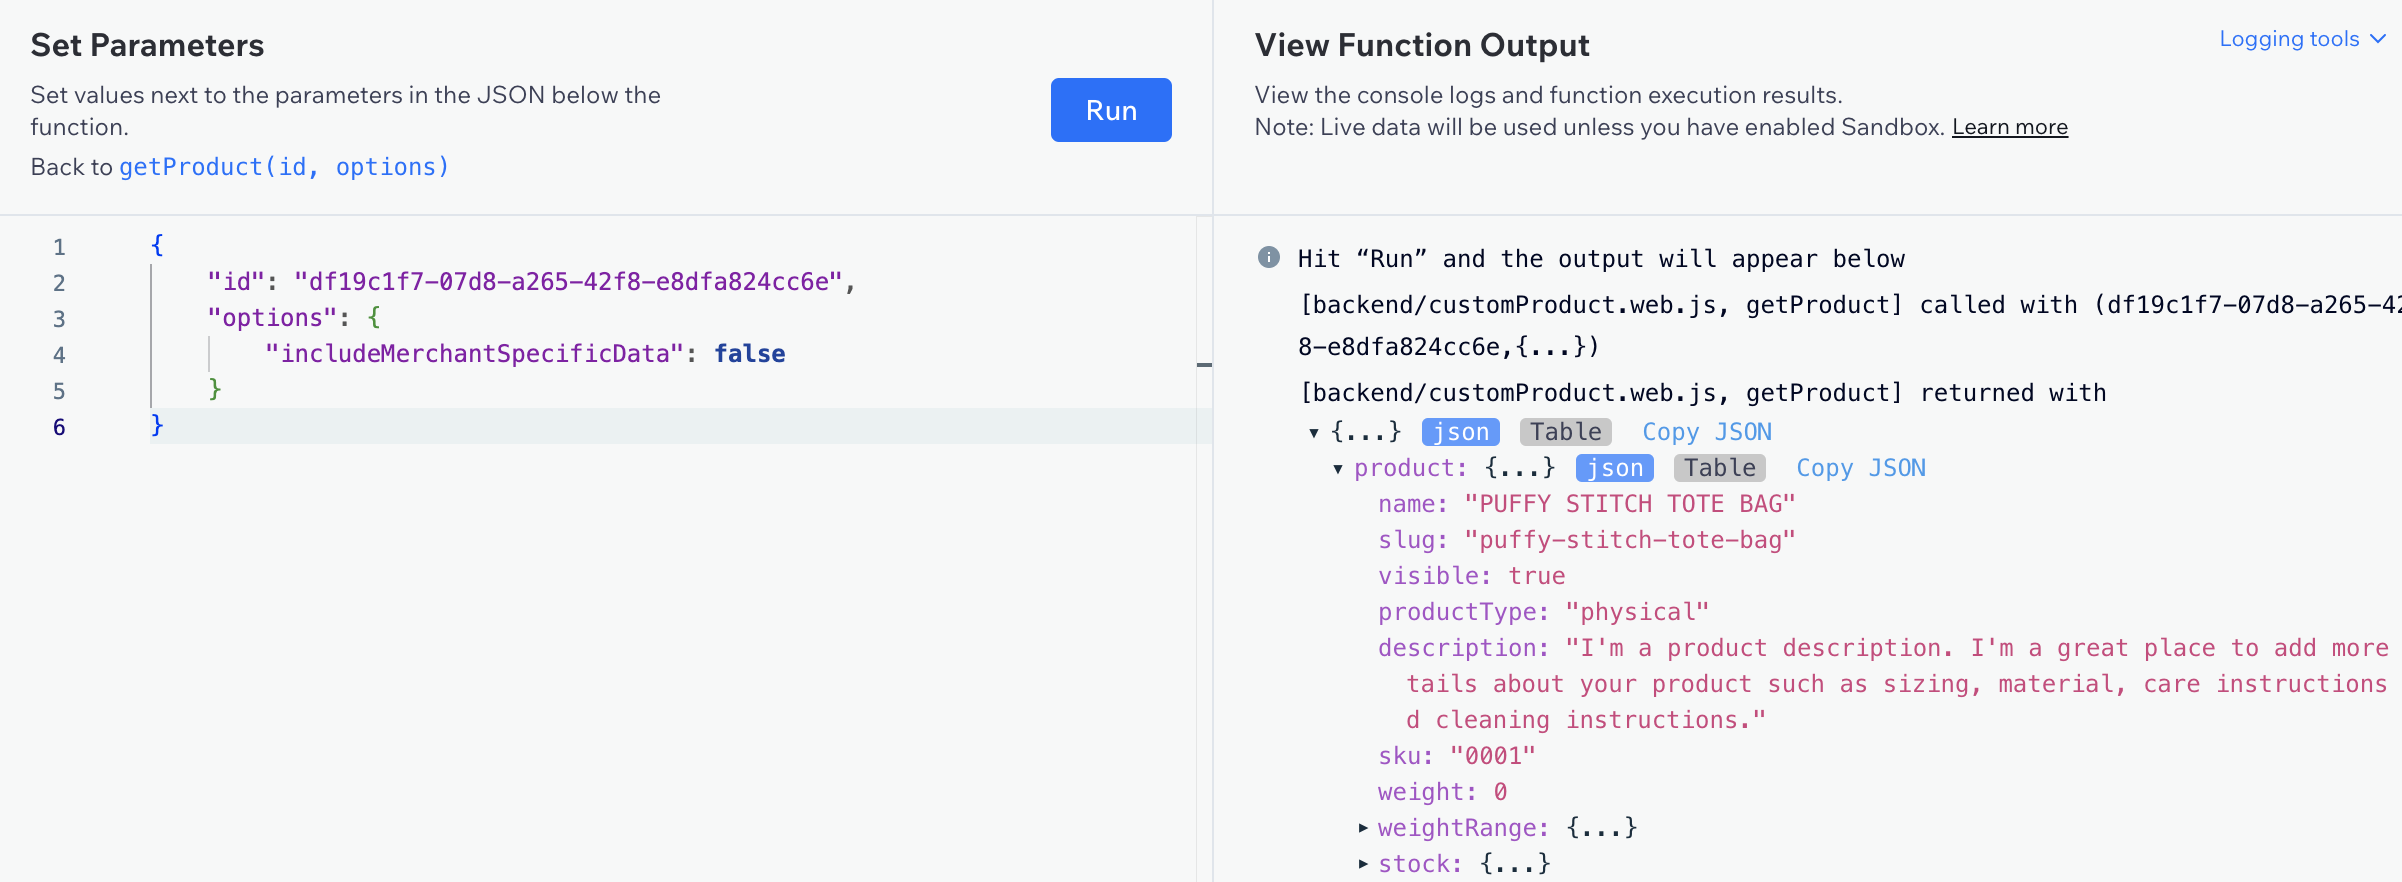Switch product object to json view
The height and width of the screenshot is (882, 2402).
(x=1614, y=468)
